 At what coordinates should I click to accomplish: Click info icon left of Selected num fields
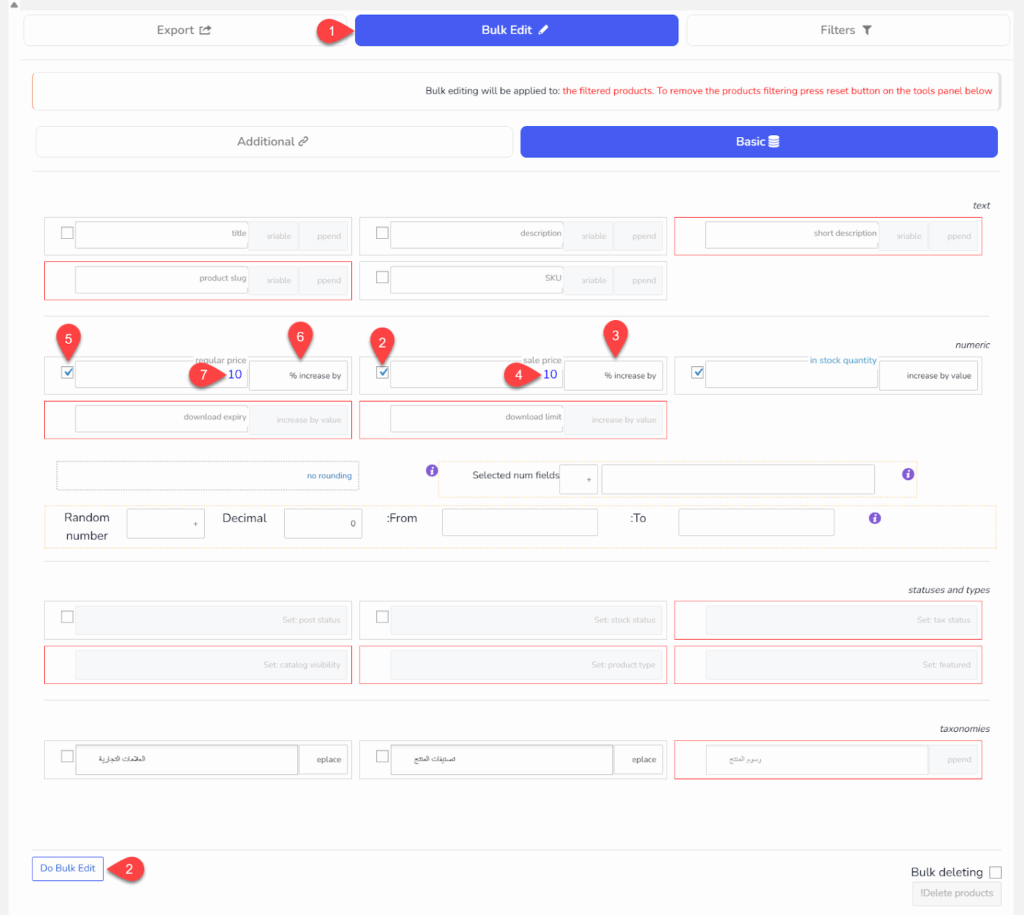point(432,470)
